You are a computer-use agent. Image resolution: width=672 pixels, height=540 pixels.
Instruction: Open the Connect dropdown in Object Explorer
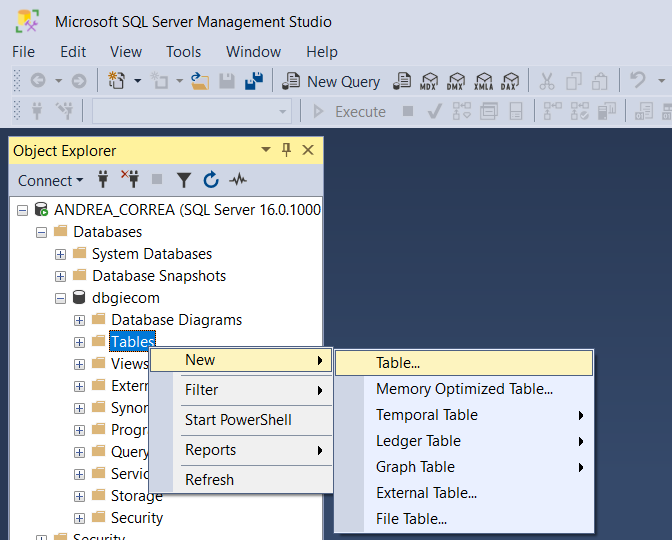(x=51, y=180)
